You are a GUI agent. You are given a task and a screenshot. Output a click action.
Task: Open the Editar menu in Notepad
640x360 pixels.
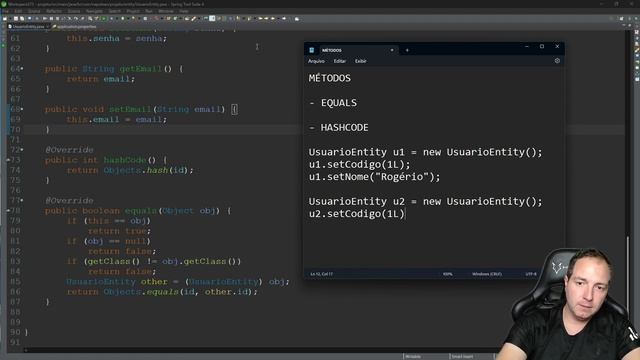click(340, 61)
